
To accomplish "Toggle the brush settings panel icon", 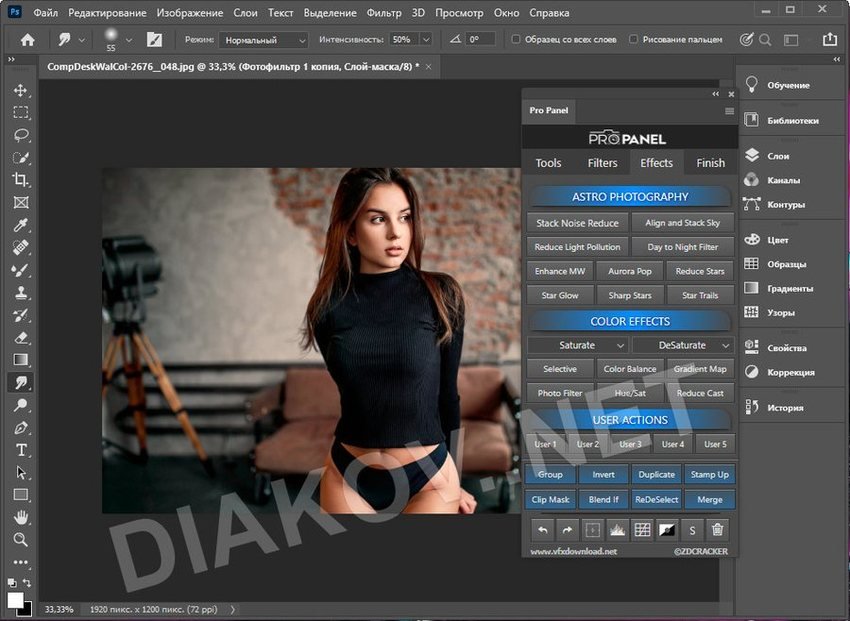I will 154,40.
